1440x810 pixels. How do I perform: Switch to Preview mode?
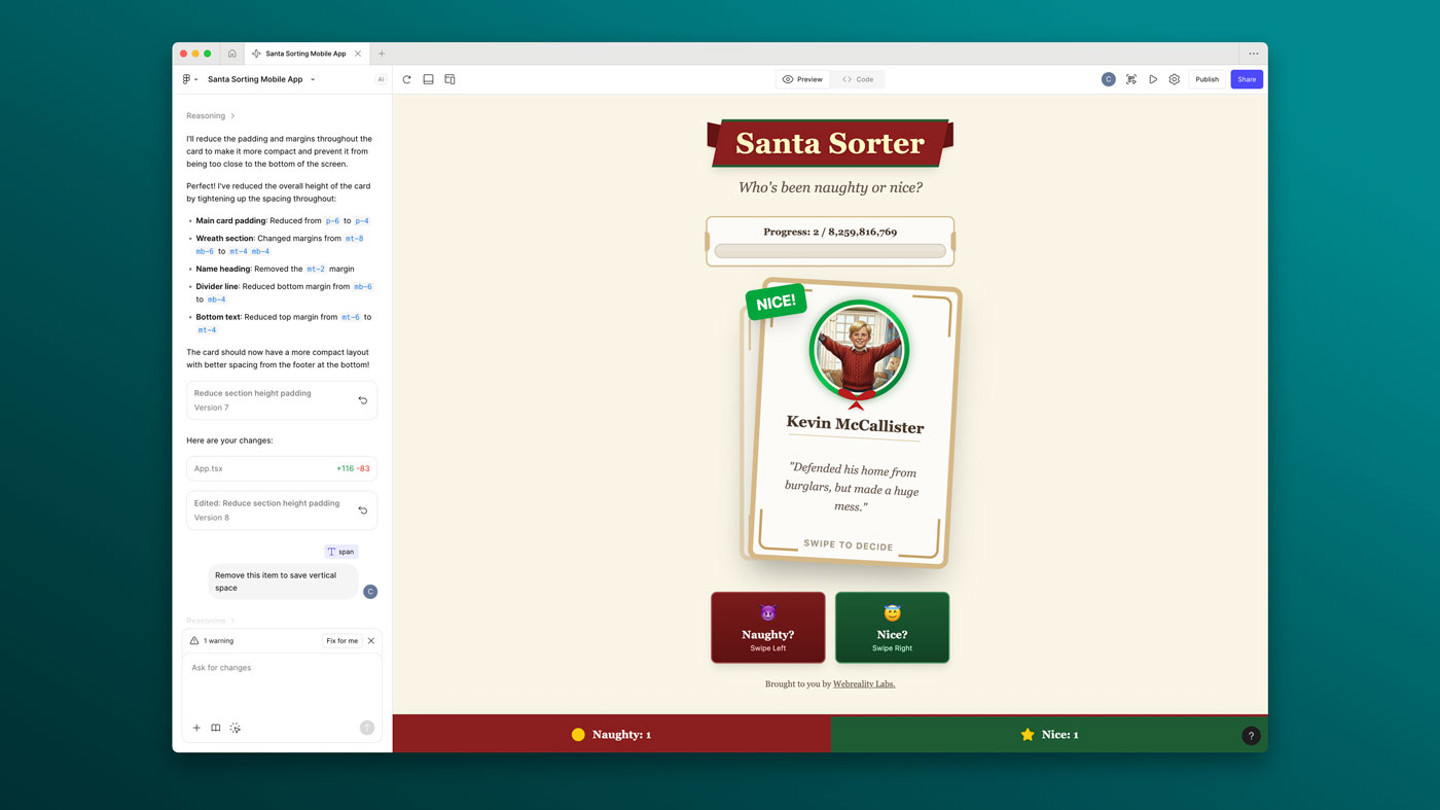(803, 79)
